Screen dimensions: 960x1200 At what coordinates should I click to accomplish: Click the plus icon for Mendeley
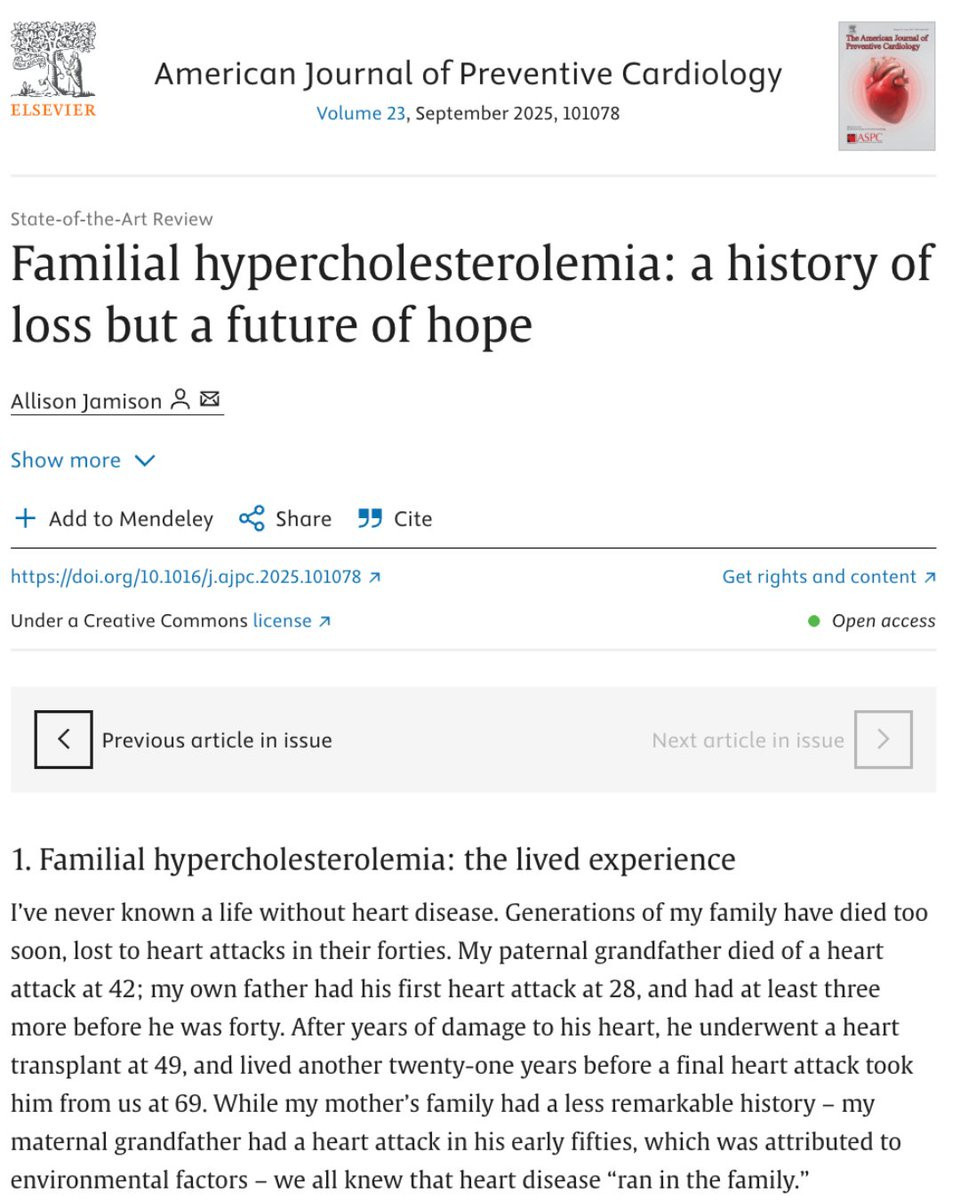click(26, 518)
